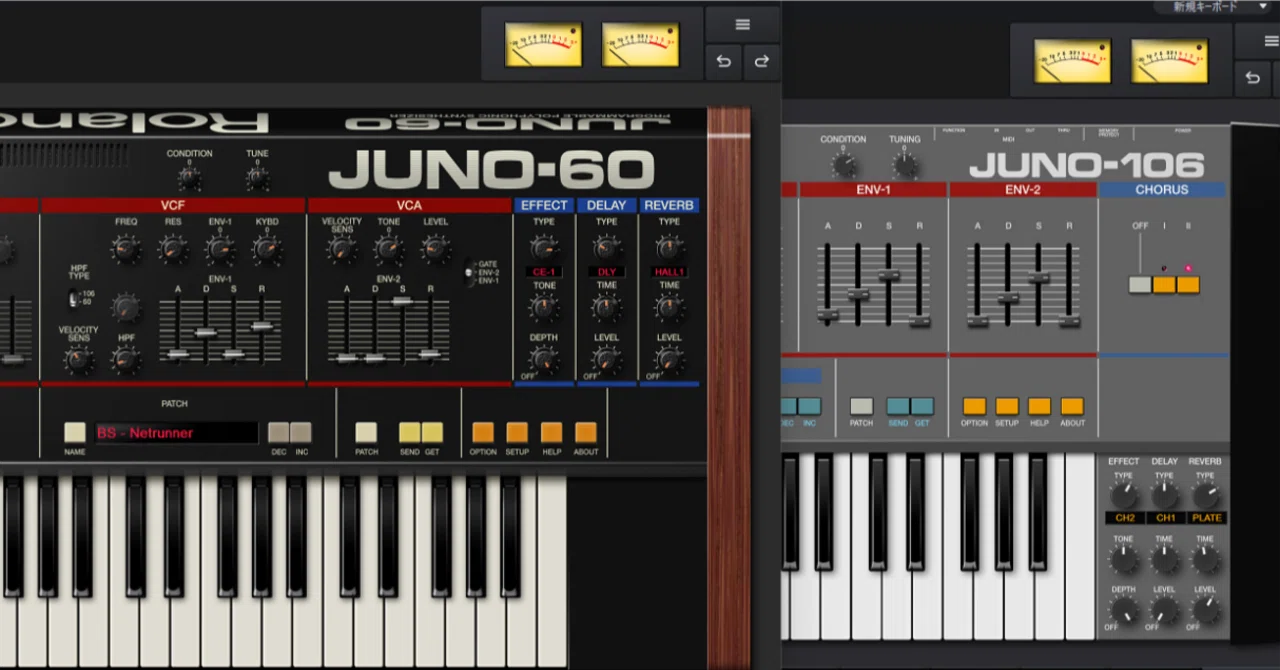Toggle the VCA GATE/ENV-2/ENV-1 switch
The height and width of the screenshot is (670, 1280).
[x=470, y=272]
